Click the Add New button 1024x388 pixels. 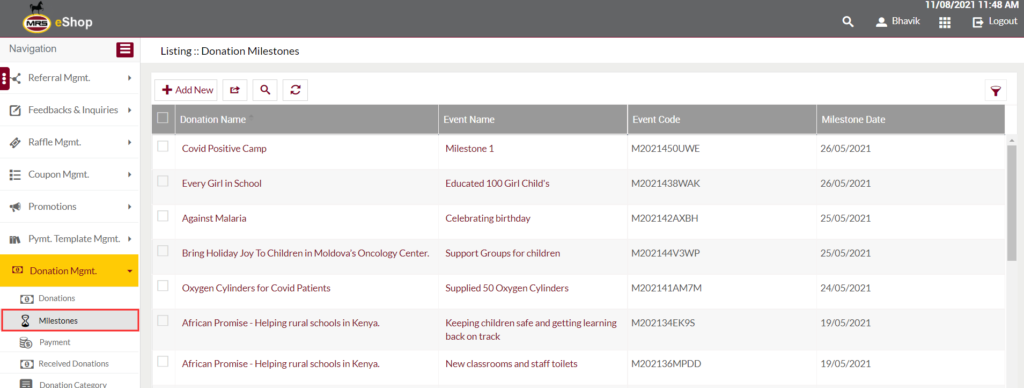(x=187, y=90)
